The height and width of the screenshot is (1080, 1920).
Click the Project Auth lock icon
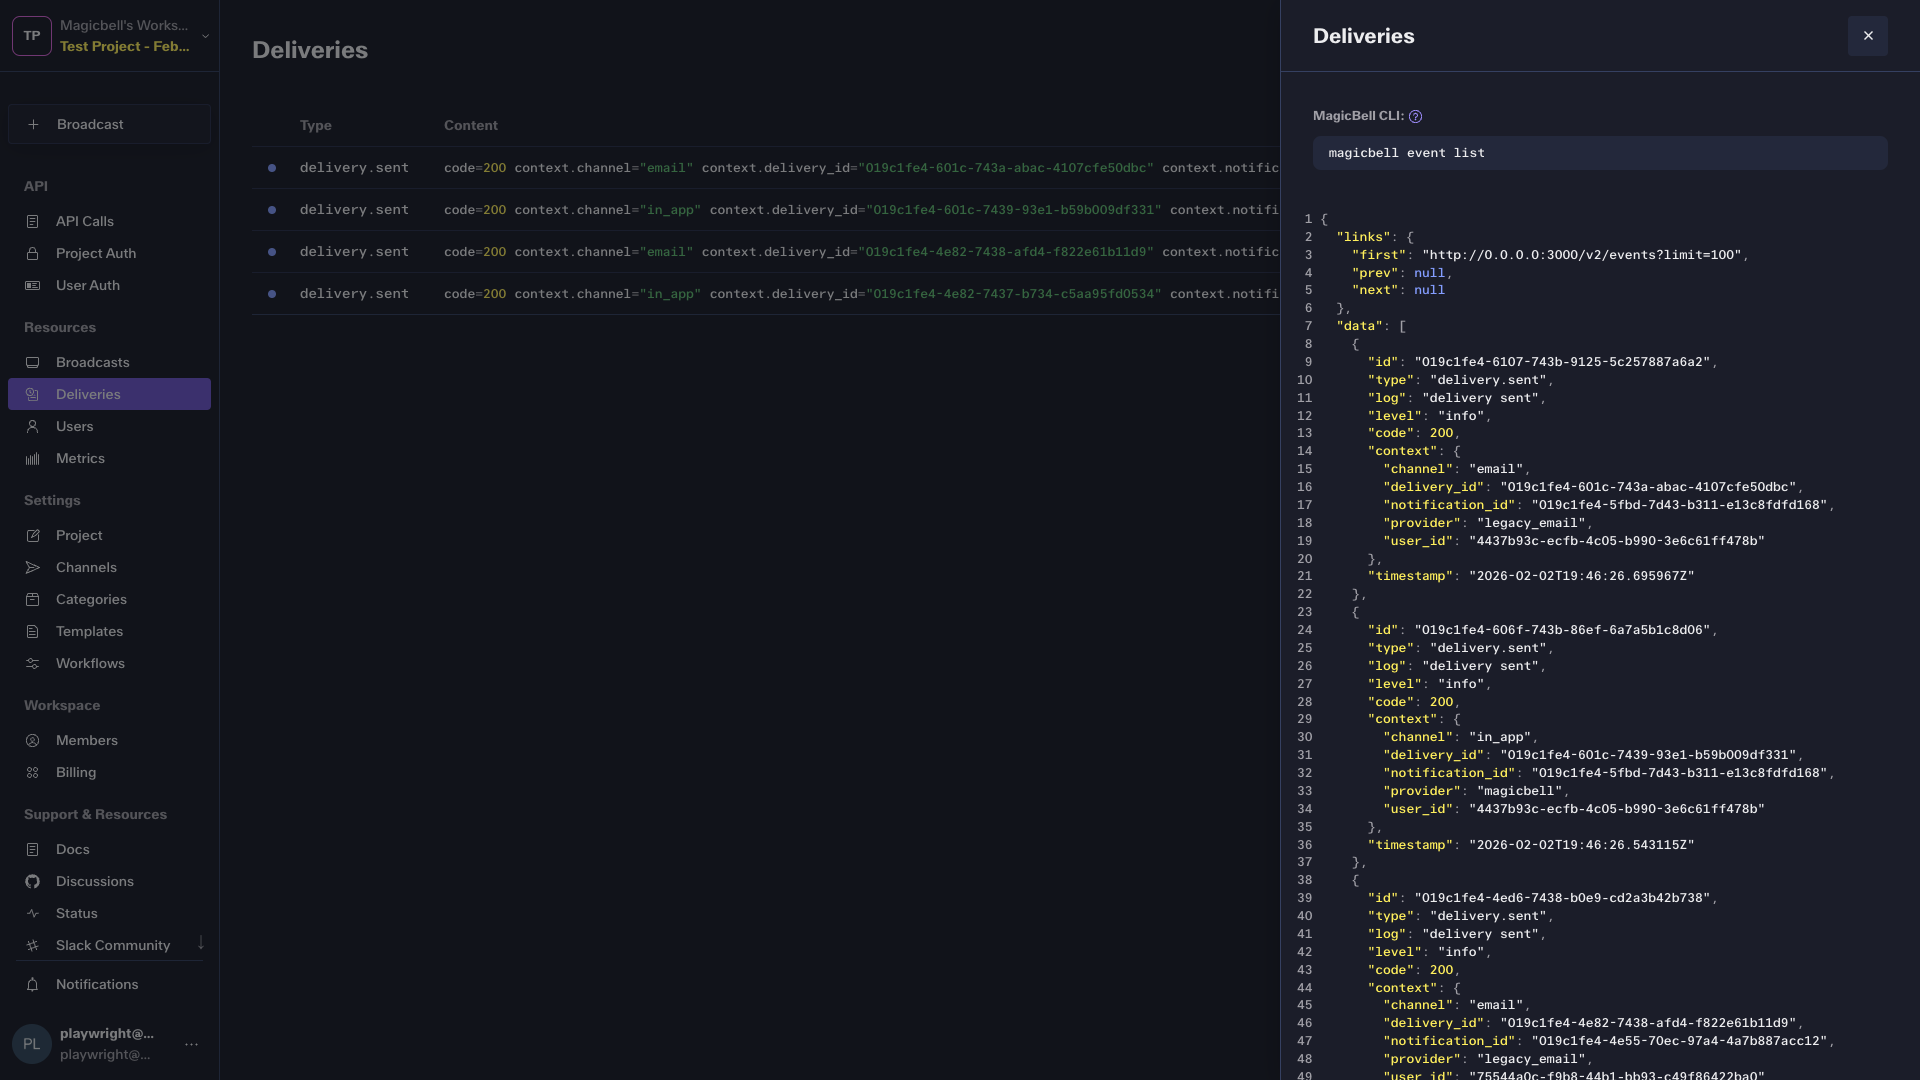pyautogui.click(x=33, y=253)
